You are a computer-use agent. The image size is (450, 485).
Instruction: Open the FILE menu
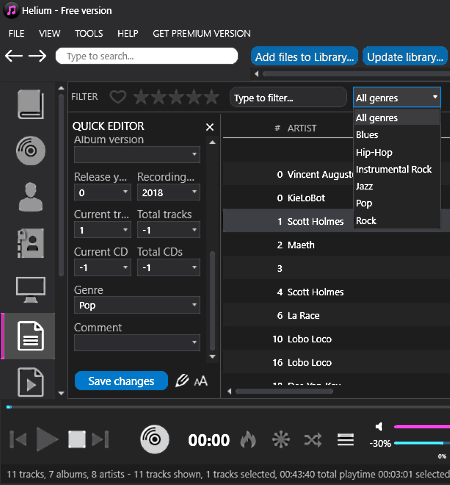pos(16,34)
